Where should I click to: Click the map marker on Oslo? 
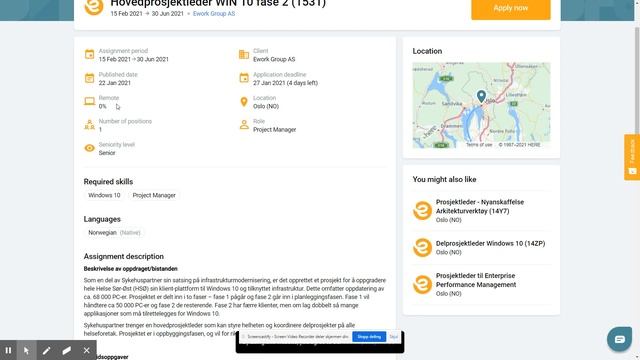481,96
